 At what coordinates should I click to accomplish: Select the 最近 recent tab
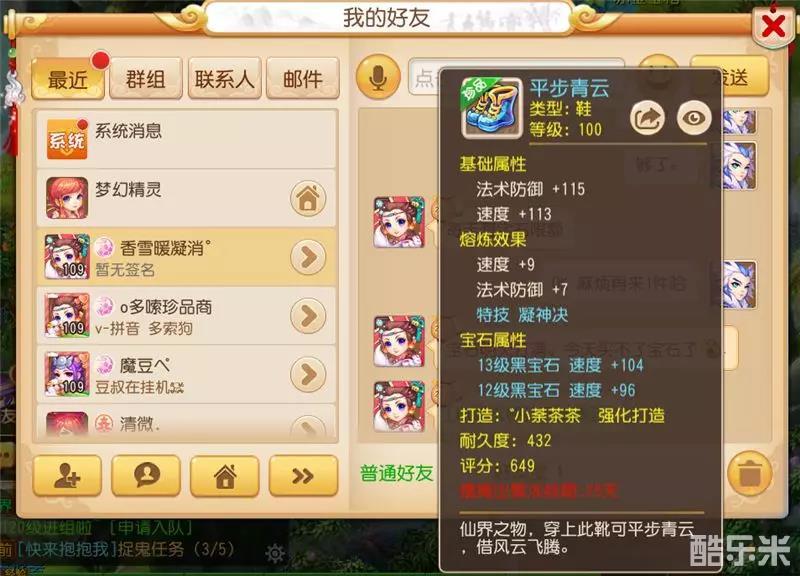[x=68, y=79]
